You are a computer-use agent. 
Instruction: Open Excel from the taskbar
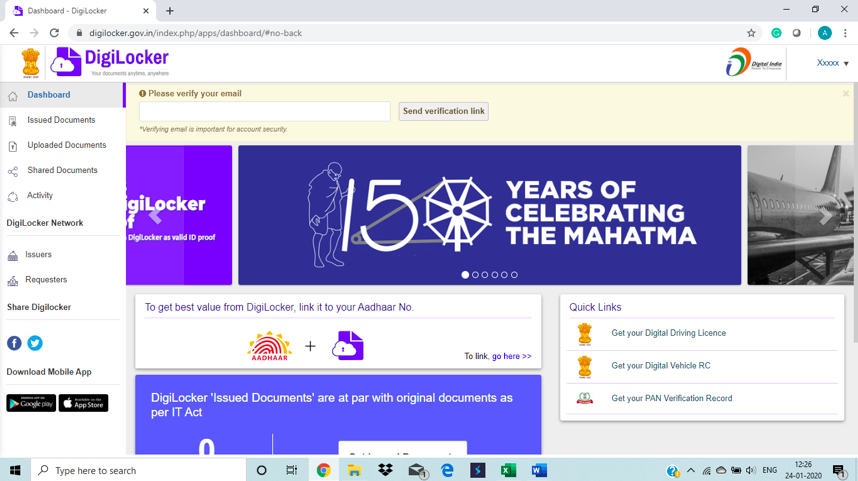pos(508,471)
